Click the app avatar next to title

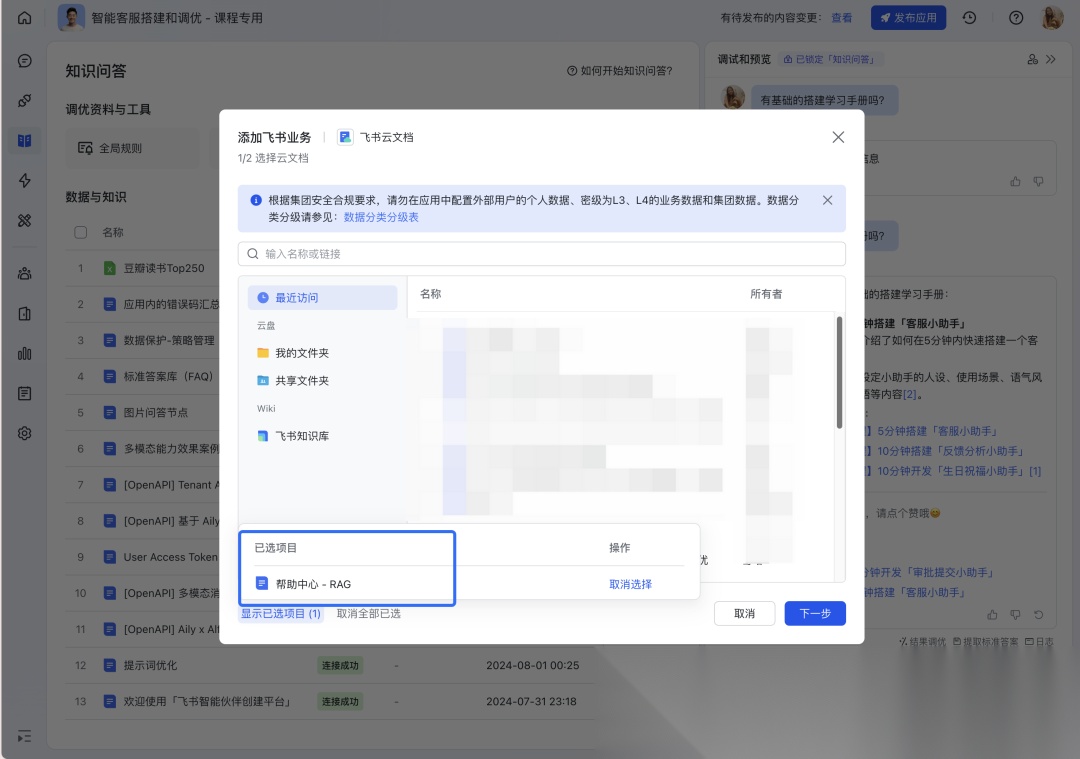pos(72,18)
